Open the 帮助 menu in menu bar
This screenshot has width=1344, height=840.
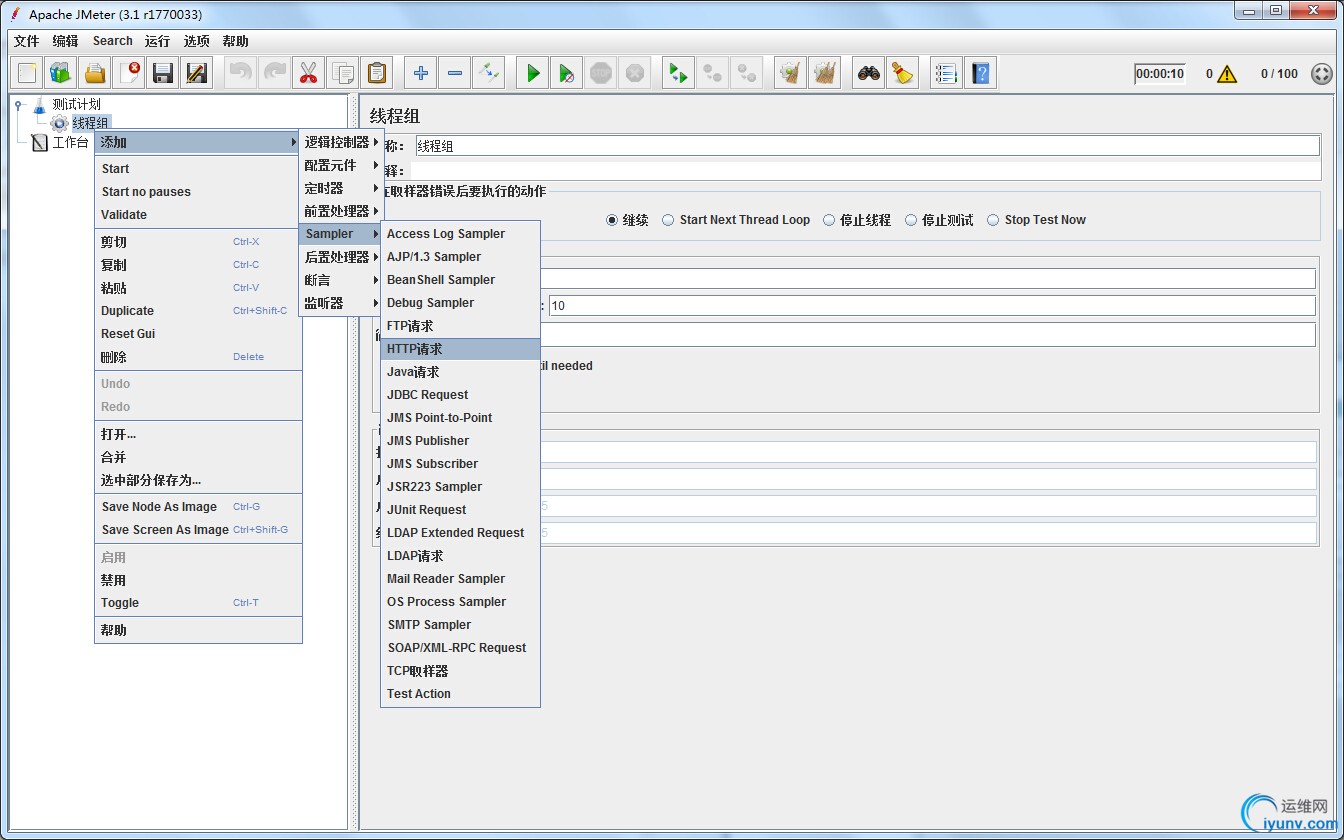[235, 41]
